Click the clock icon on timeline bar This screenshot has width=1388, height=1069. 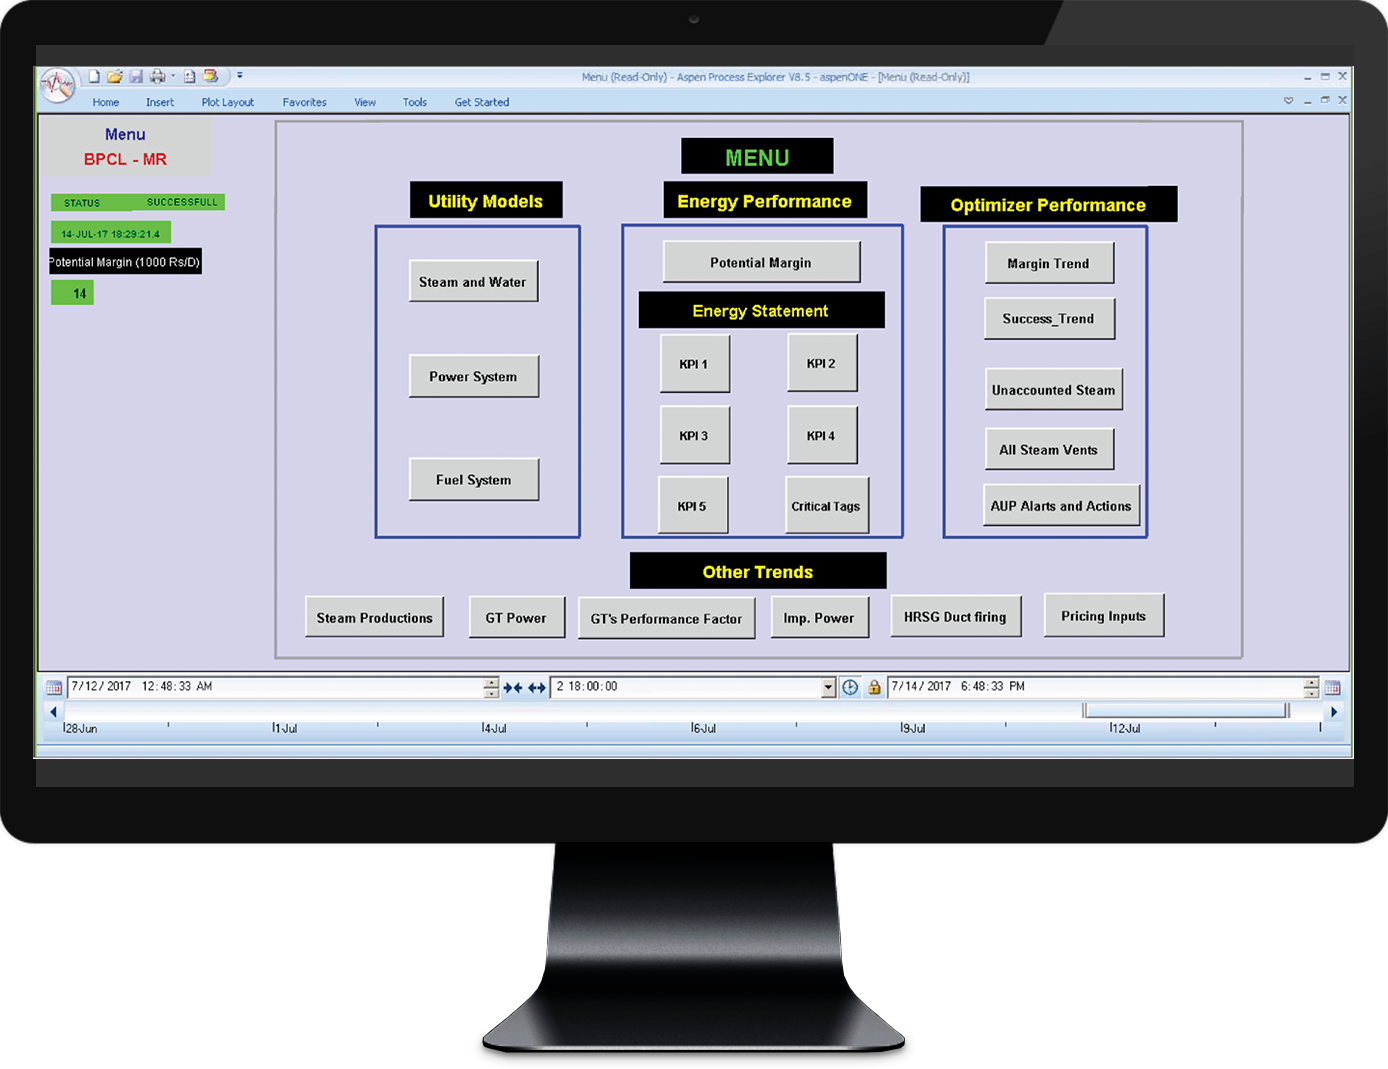pos(850,687)
